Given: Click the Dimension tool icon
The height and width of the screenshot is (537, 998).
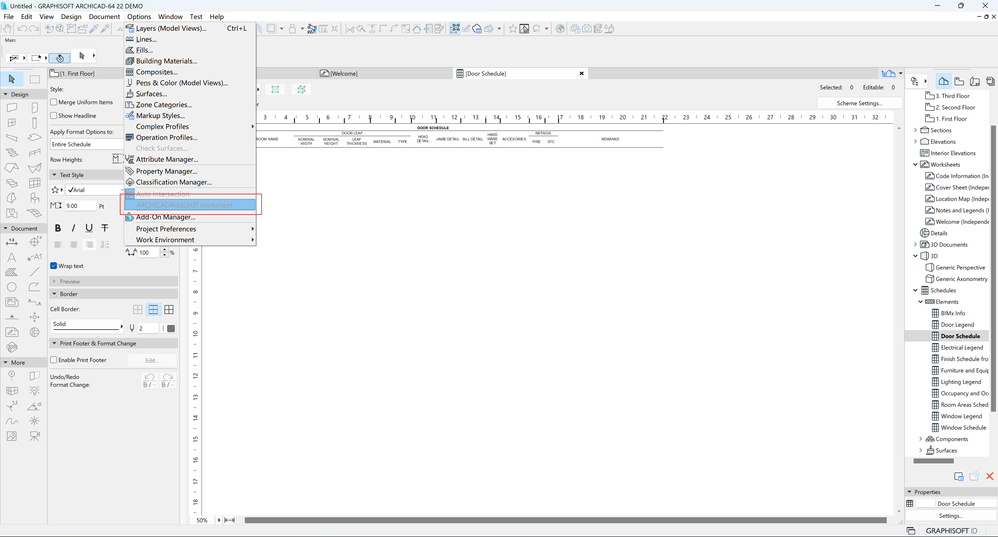Looking at the screenshot, I should tap(12, 242).
